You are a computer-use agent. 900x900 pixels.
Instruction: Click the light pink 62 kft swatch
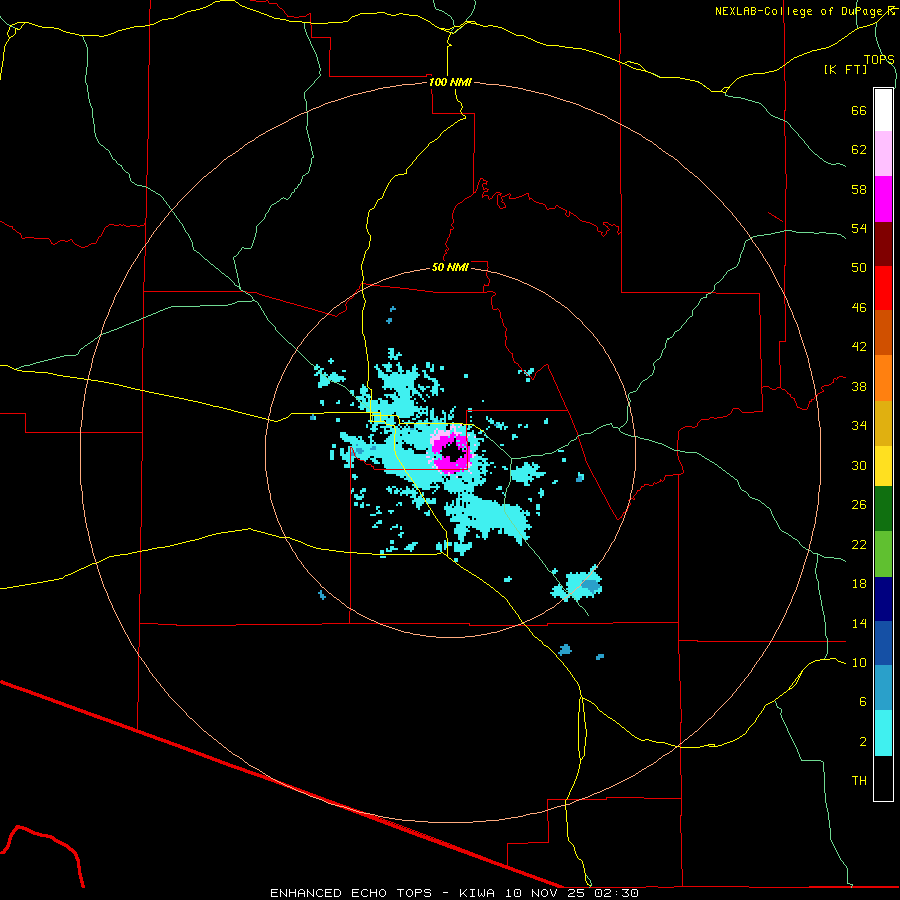[x=883, y=154]
